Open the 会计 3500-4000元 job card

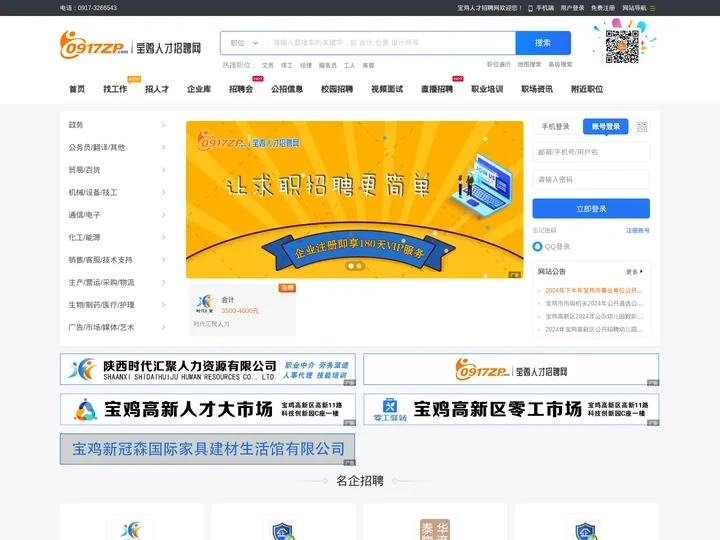click(242, 310)
